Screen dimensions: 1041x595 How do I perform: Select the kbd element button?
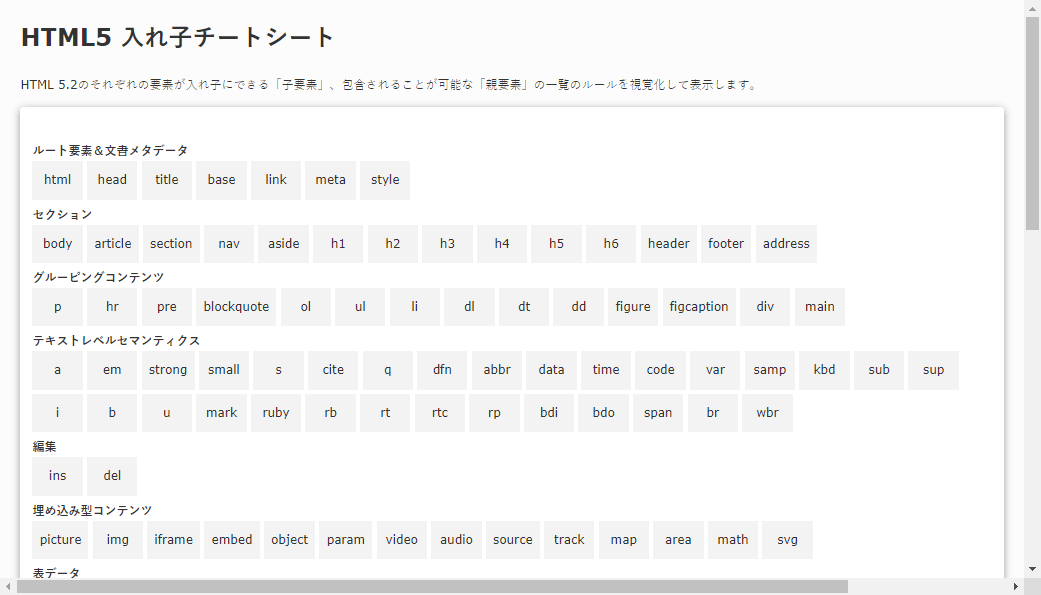tap(824, 370)
